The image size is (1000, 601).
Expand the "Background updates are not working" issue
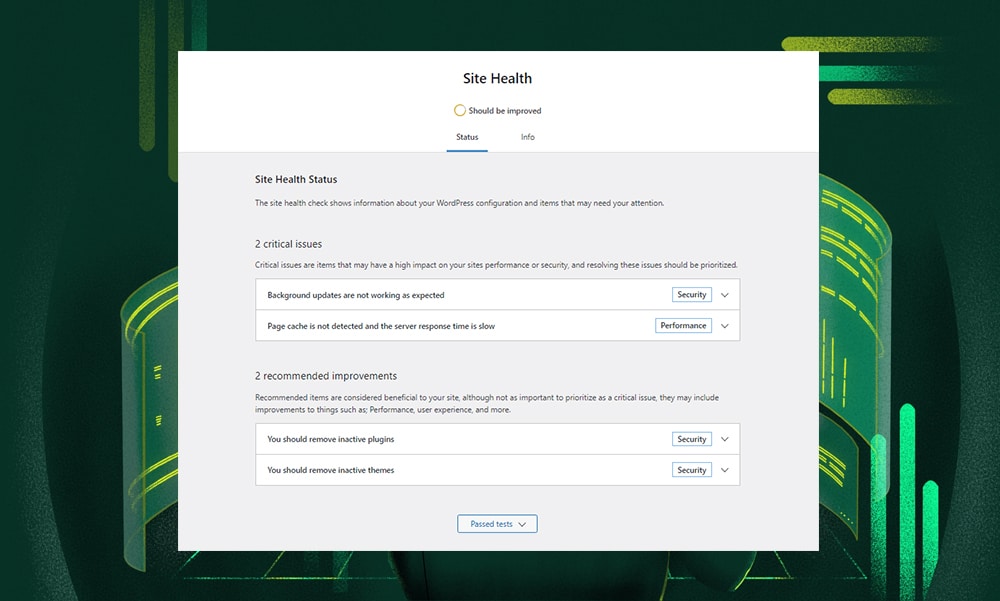[x=725, y=294]
